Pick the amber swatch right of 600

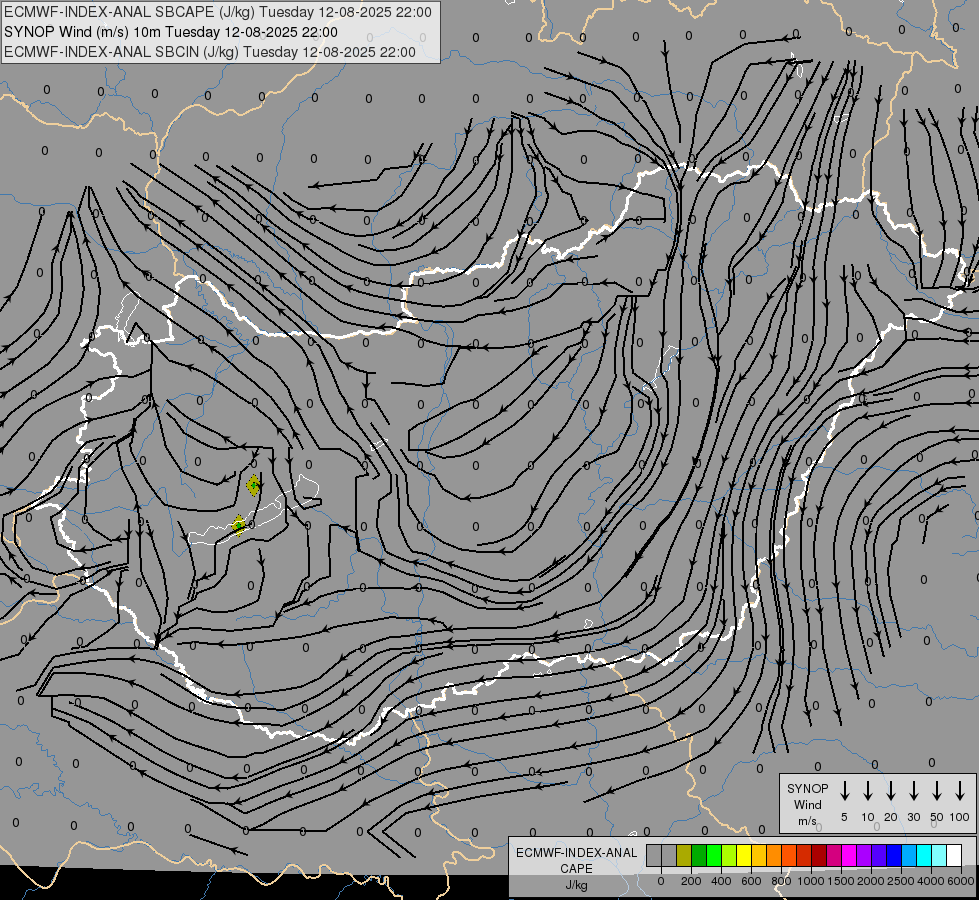click(759, 855)
